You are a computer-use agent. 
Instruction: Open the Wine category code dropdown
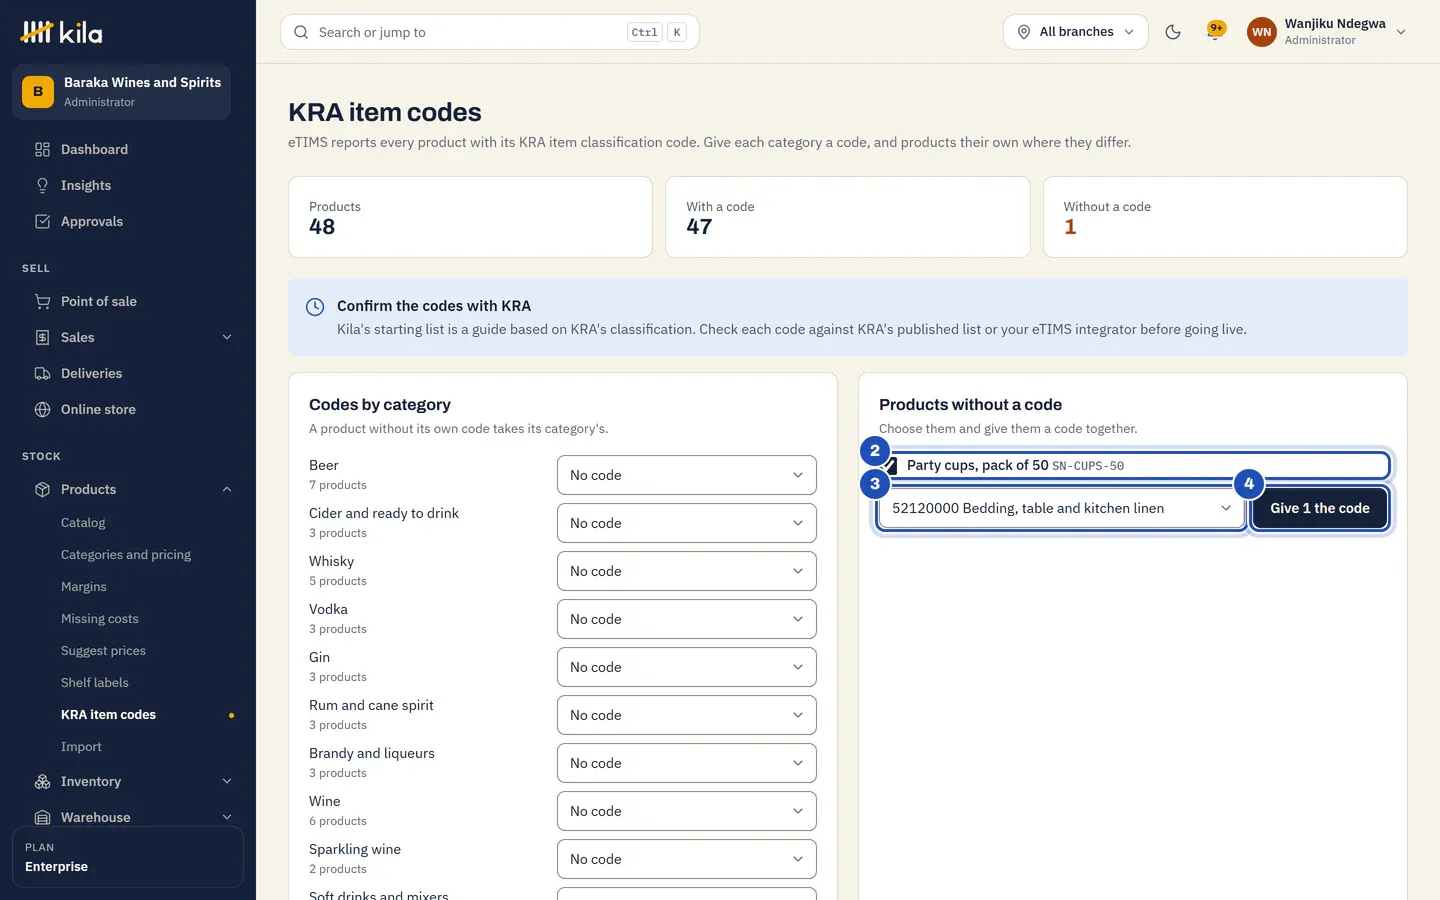coord(687,811)
